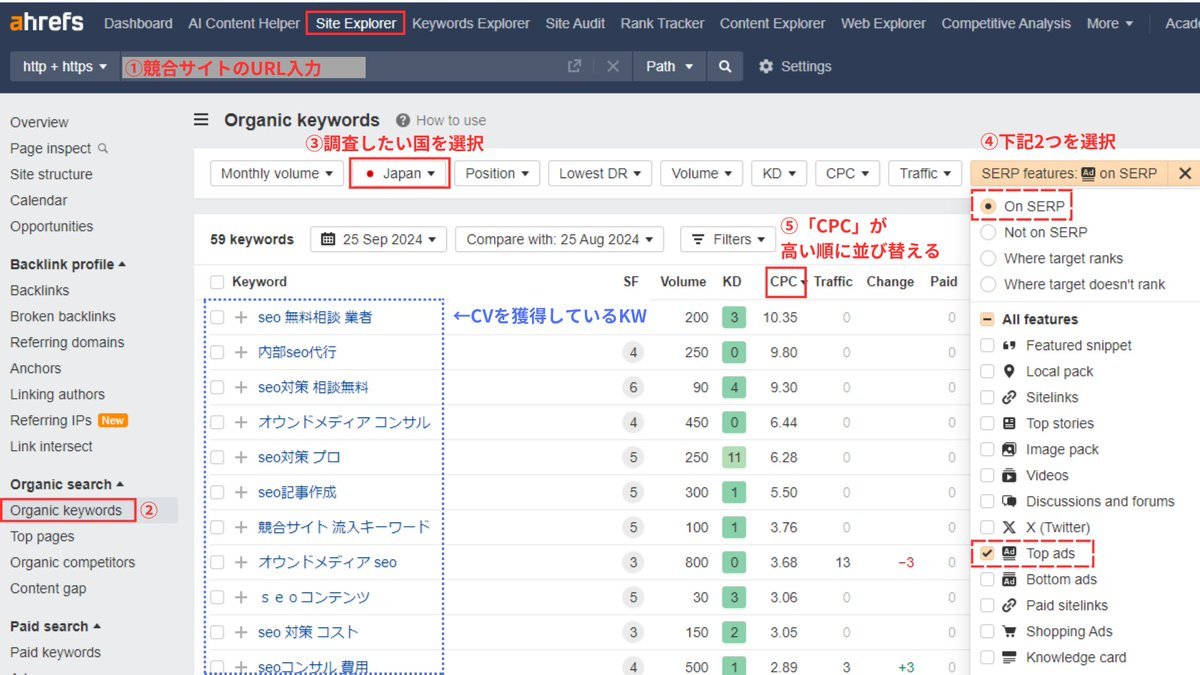This screenshot has height=675, width=1200.
Task: Open the Monthly volume dropdown
Action: pyautogui.click(x=277, y=173)
